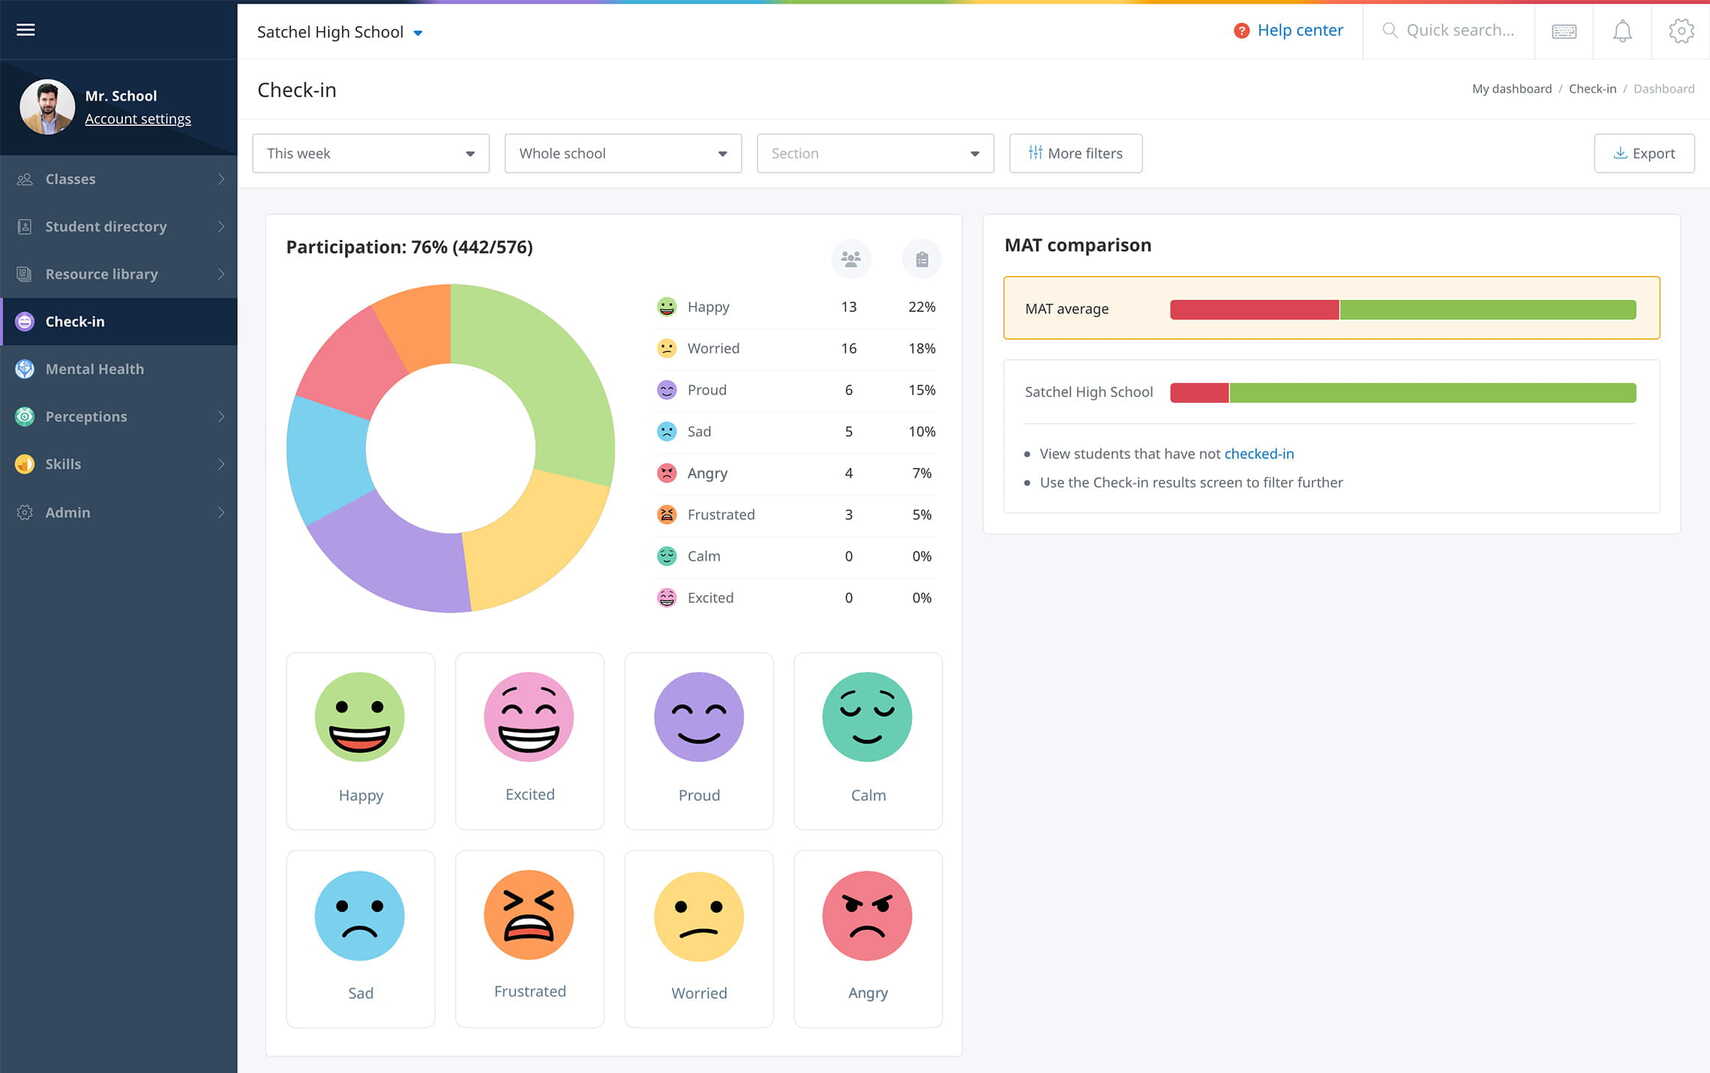The image size is (1710, 1073).
Task: Open the Account settings link
Action: point(138,119)
